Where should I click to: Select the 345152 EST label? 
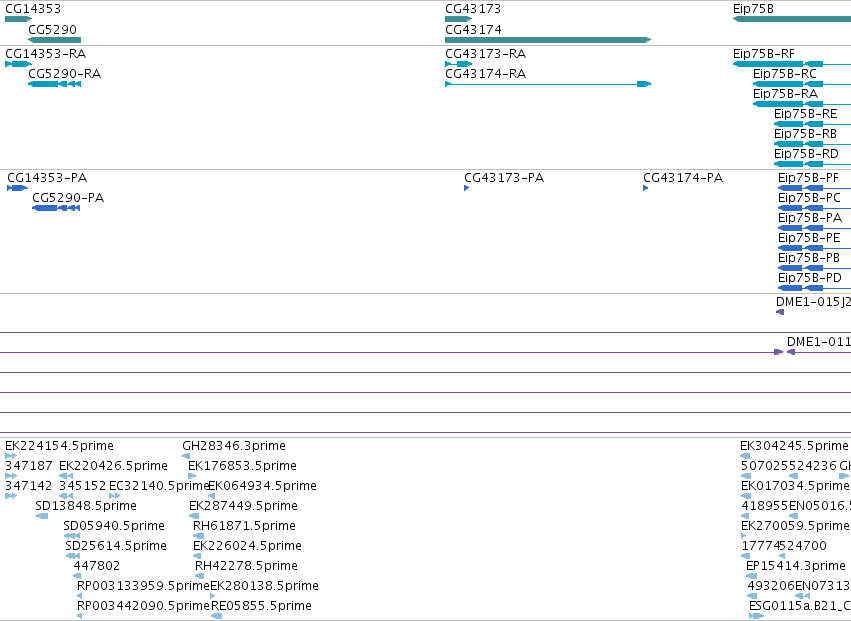coord(82,486)
